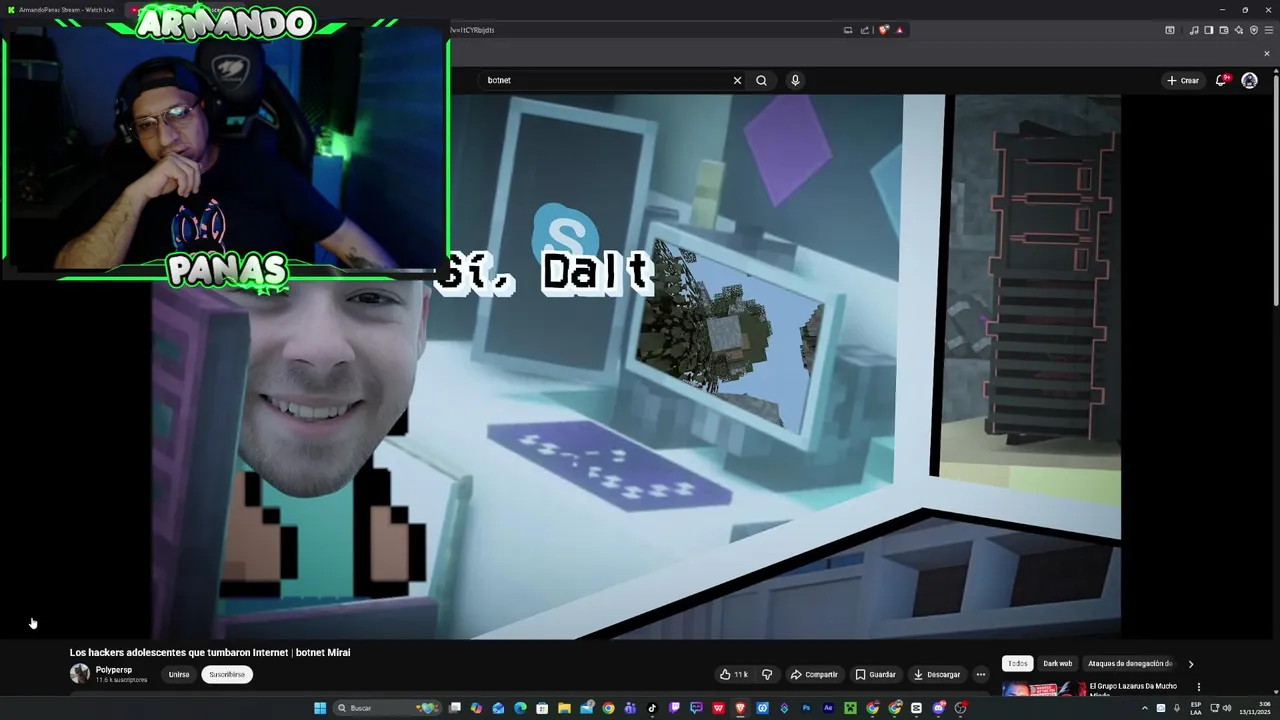Click the Crear button

tap(1182, 80)
